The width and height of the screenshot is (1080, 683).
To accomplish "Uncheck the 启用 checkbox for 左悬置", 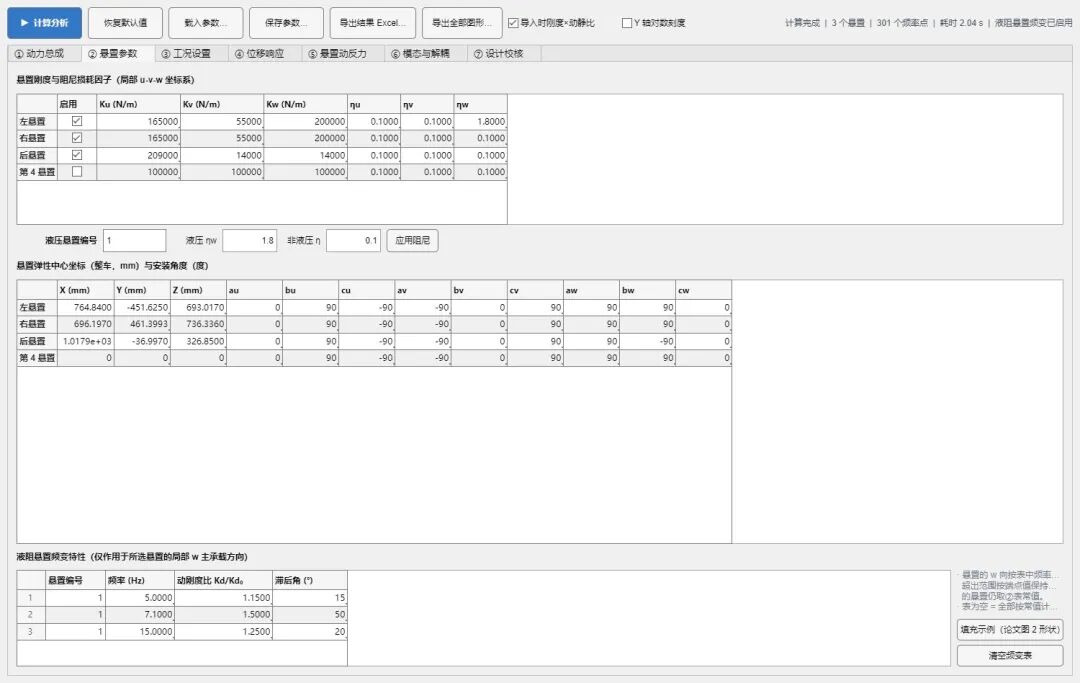I will (77, 121).
